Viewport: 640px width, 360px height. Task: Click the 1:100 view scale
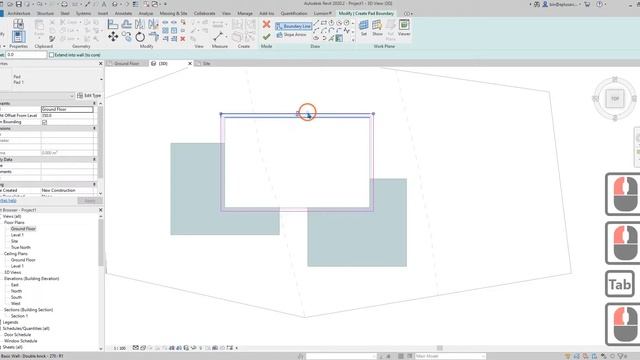point(120,348)
